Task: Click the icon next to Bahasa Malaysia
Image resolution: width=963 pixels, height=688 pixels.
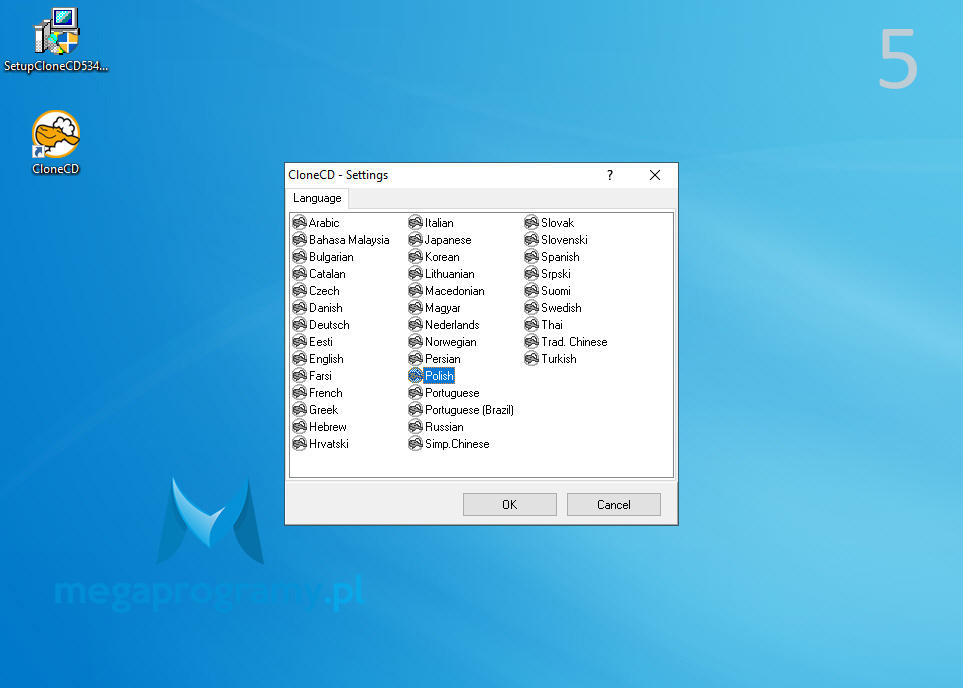Action: (300, 240)
